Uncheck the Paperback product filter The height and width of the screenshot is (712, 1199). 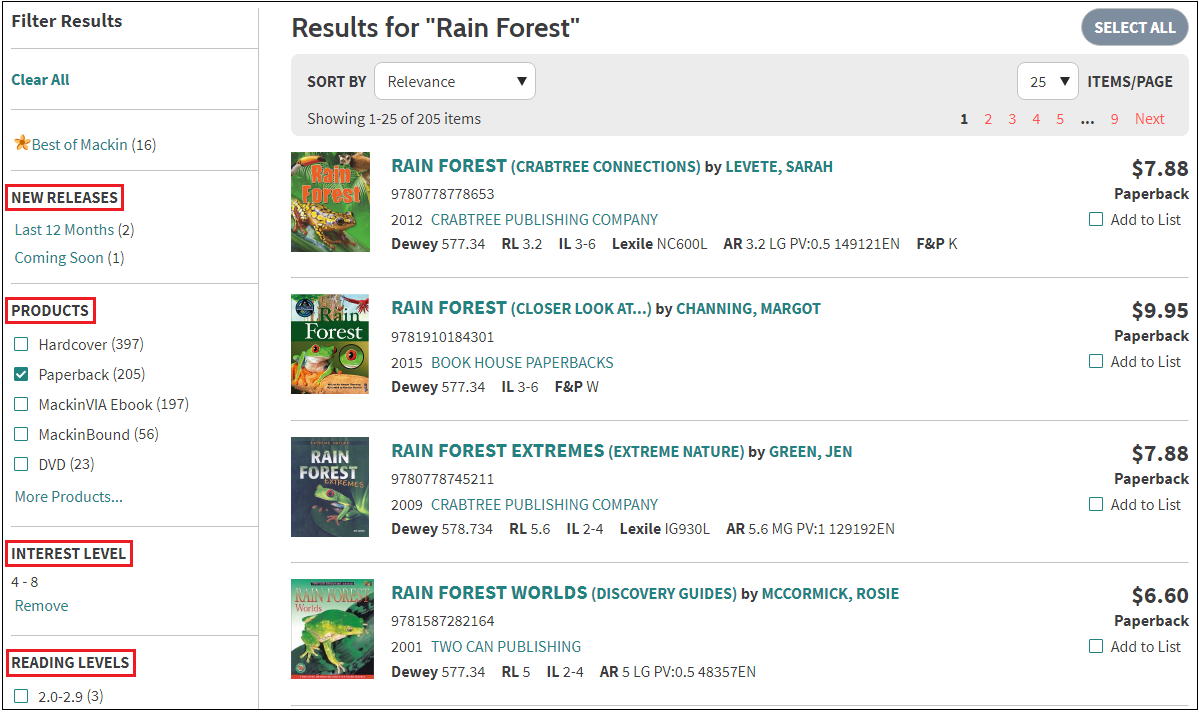coord(21,375)
